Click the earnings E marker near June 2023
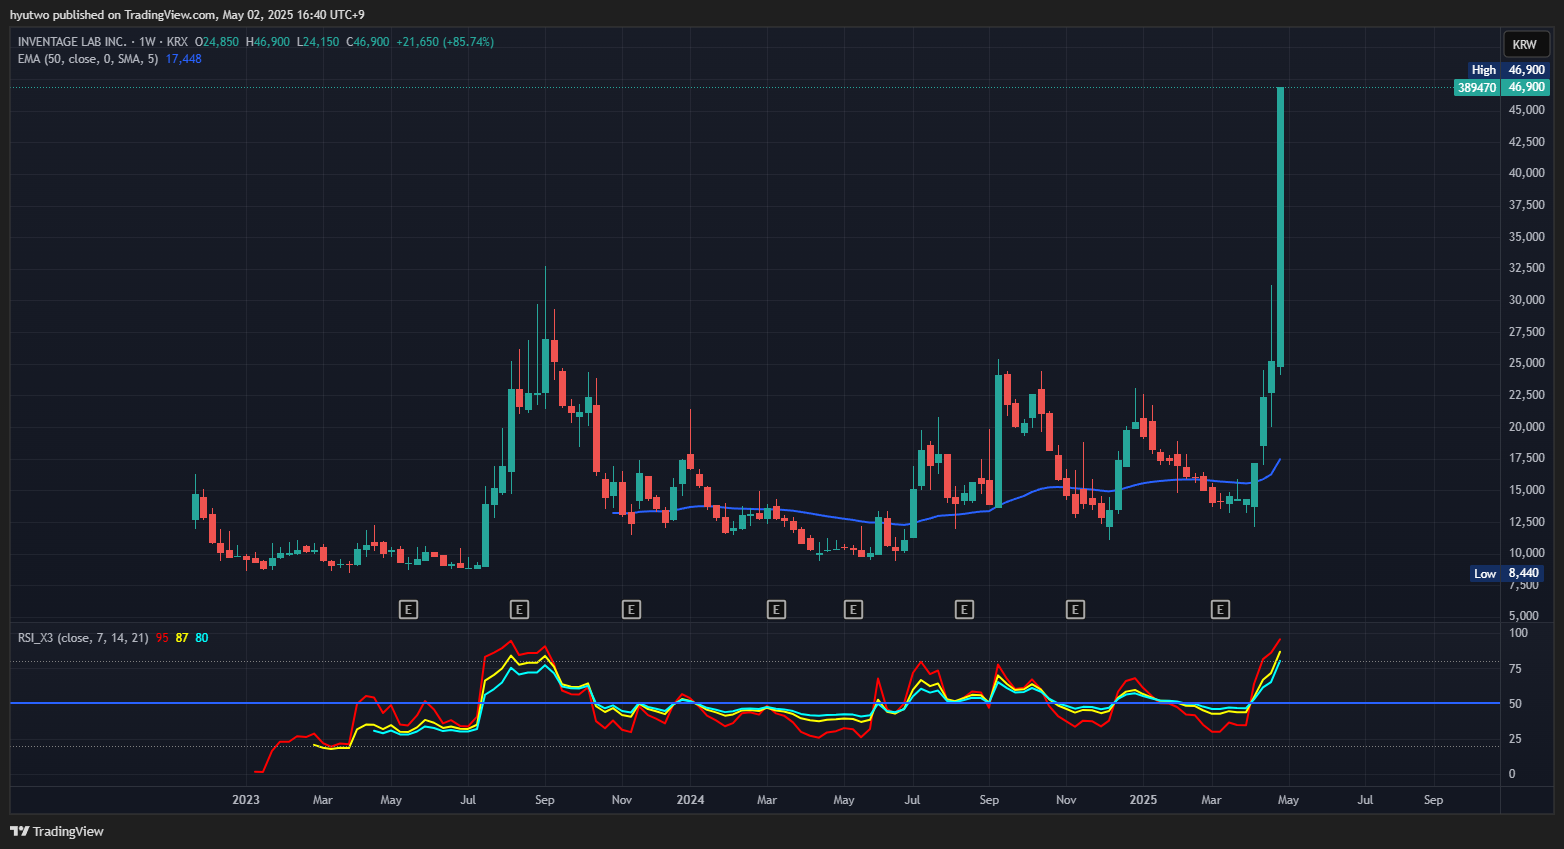The image size is (1564, 849). click(408, 609)
